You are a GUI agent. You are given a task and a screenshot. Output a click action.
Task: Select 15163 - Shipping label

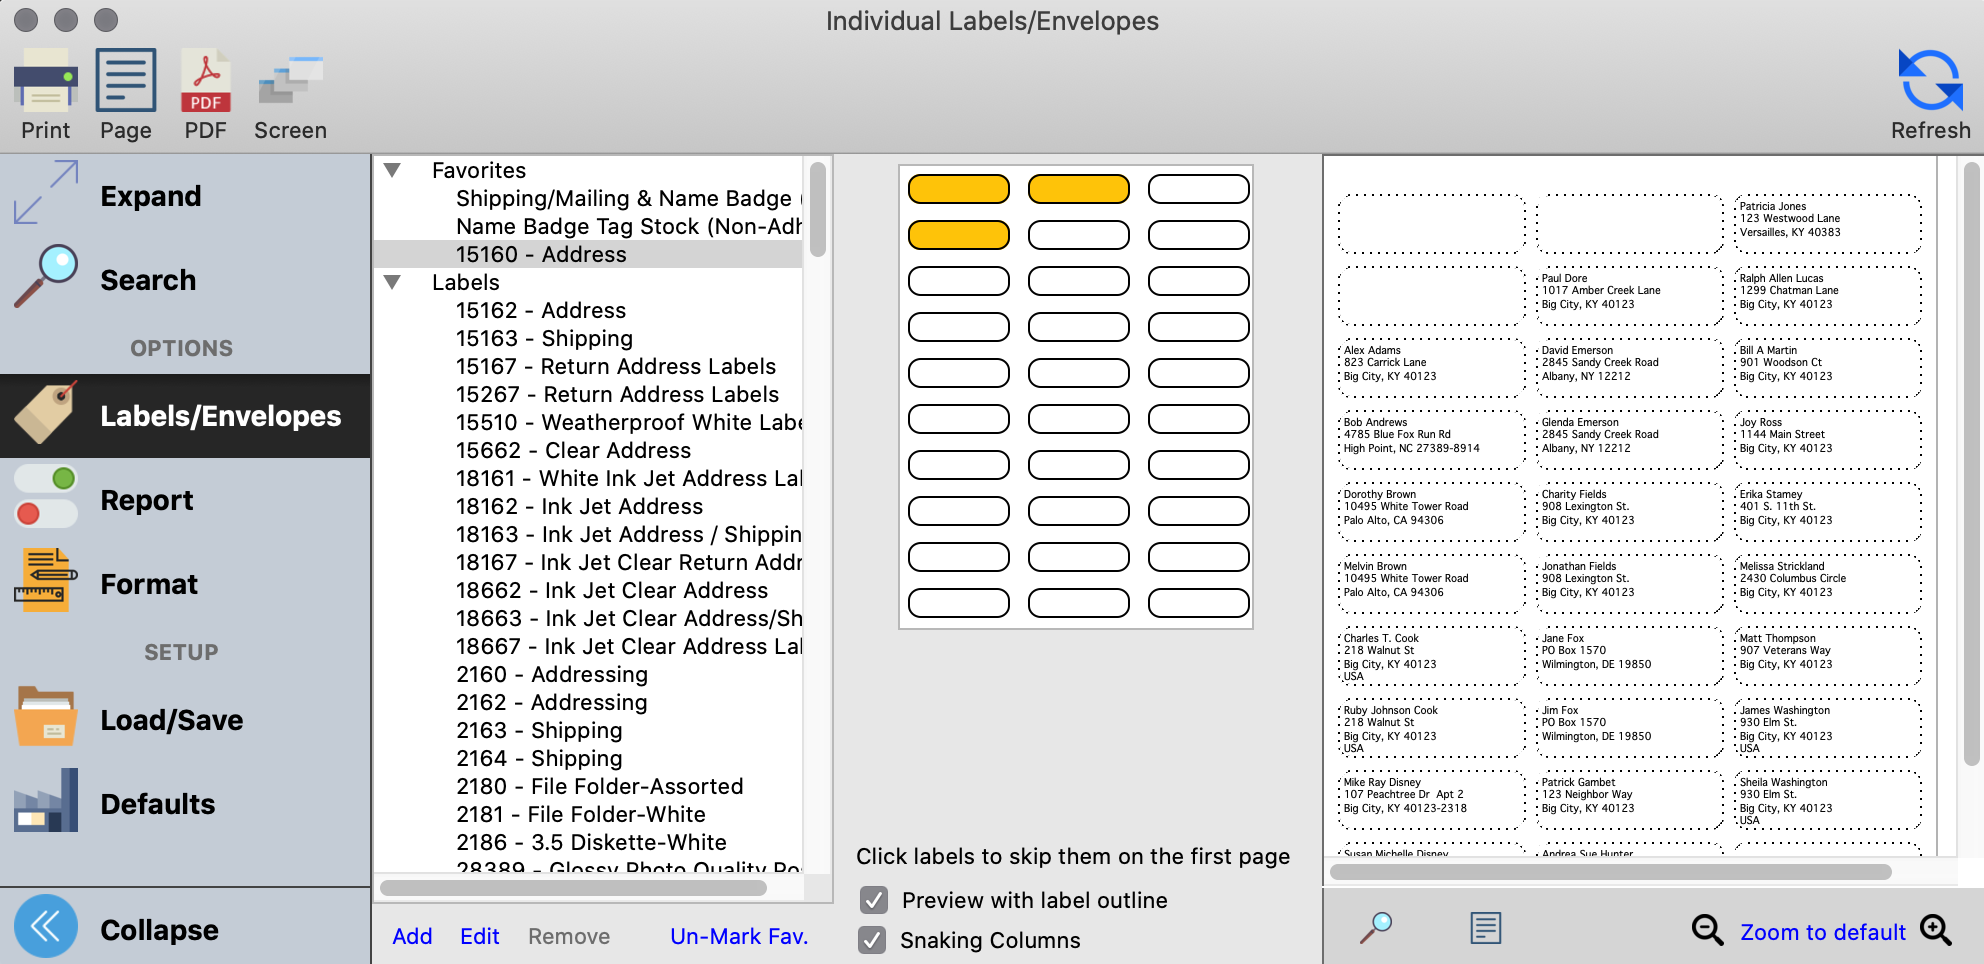click(x=588, y=338)
